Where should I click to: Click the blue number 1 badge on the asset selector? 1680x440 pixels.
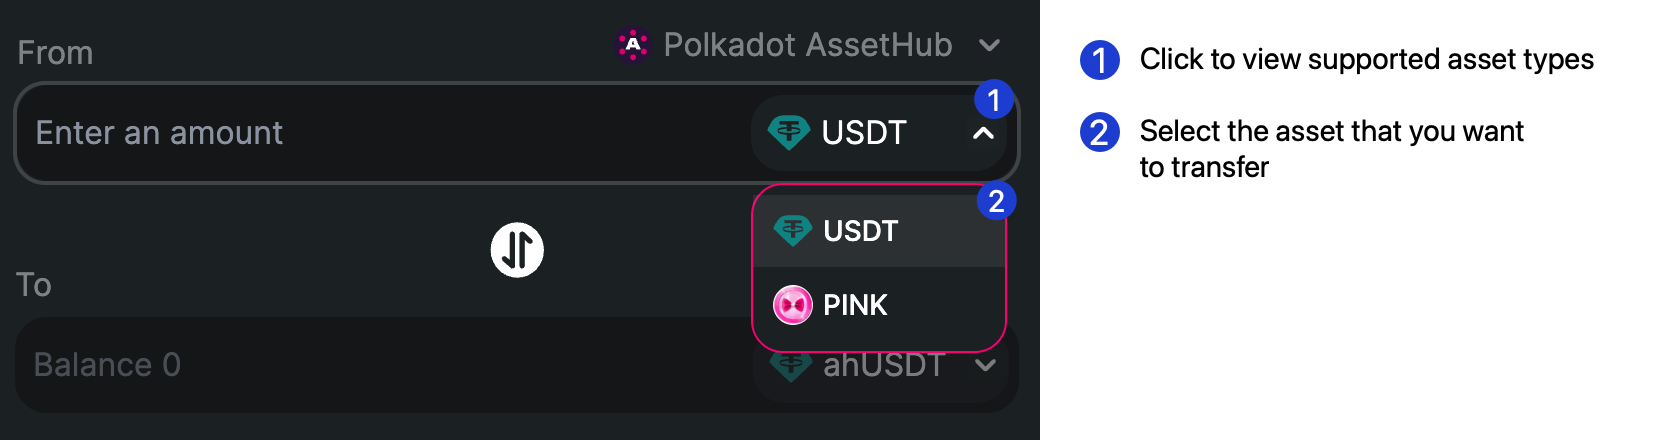click(994, 100)
